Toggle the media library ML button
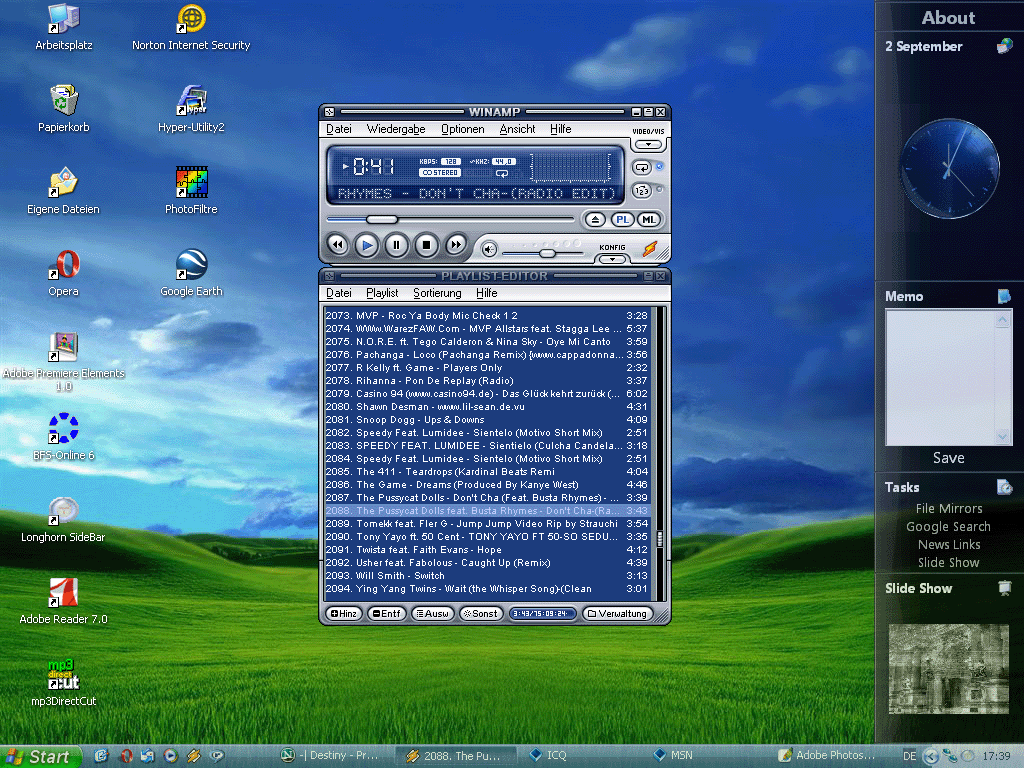Viewport: 1024px width, 768px height. 648,219
